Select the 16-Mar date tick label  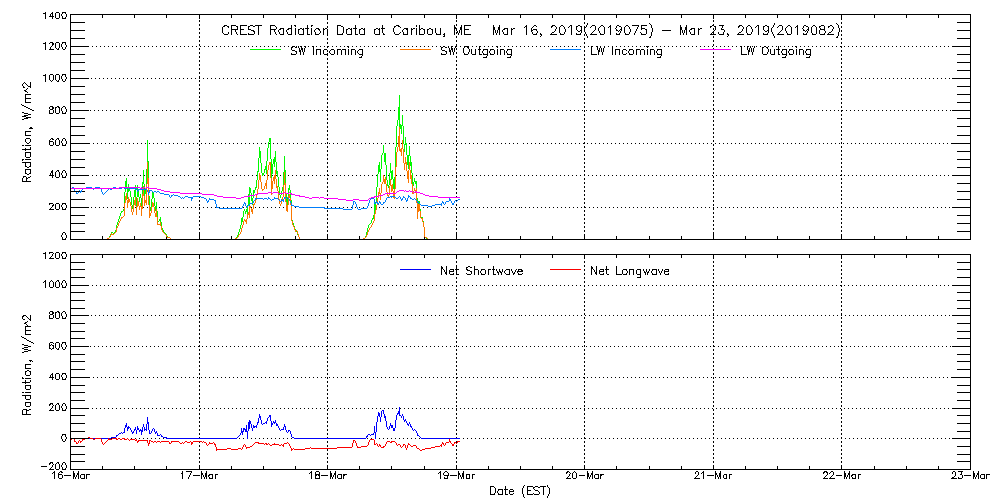pos(72,478)
